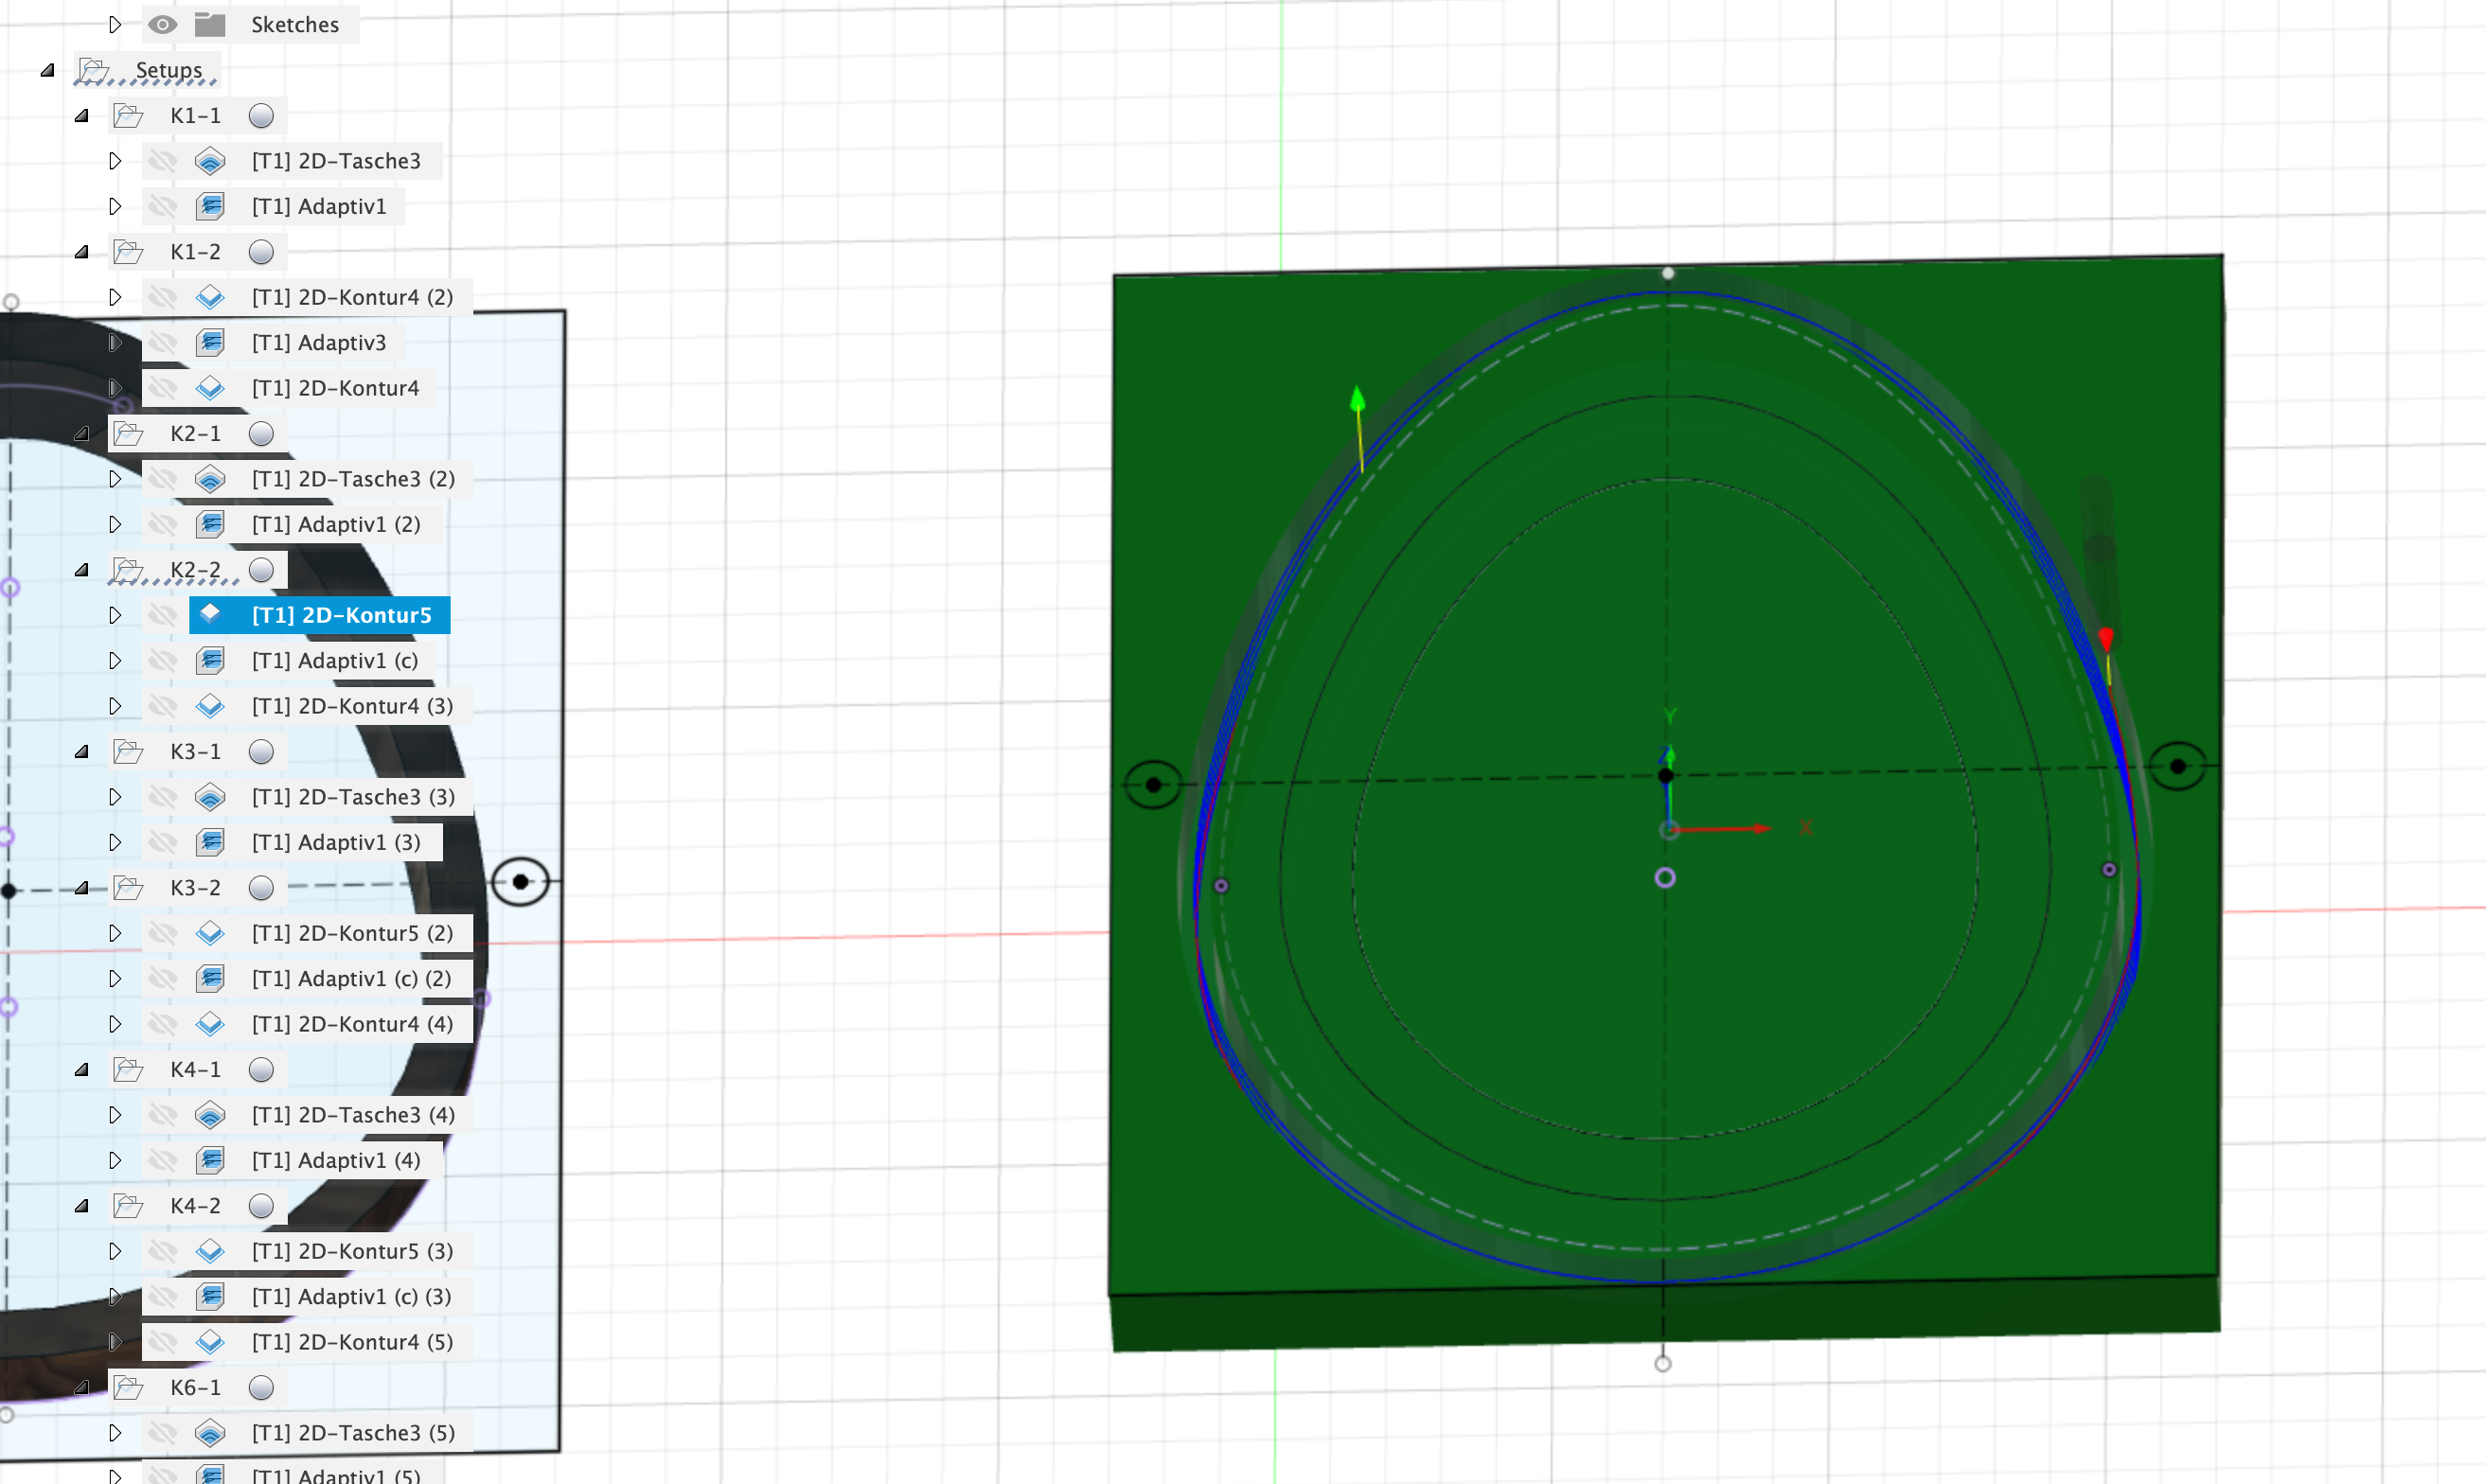2486x1484 pixels.
Task: Collapse the K2-2 setup group
Action: (82, 569)
